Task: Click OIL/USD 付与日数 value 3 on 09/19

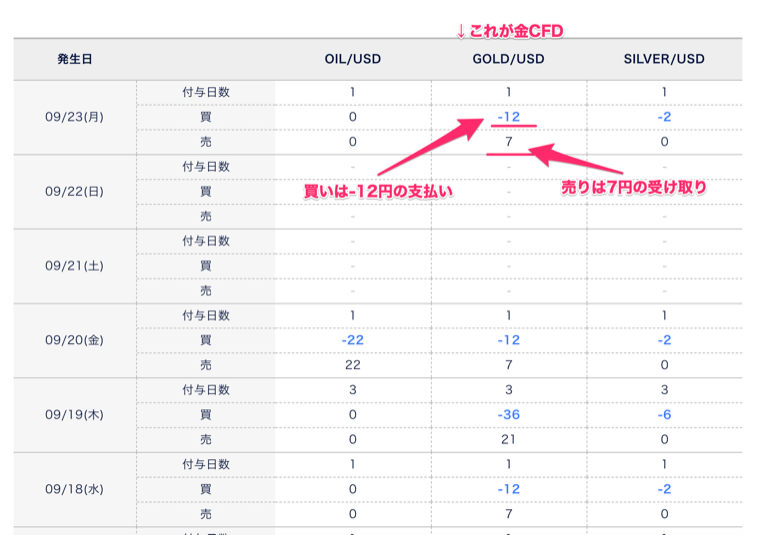Action: pos(352,390)
